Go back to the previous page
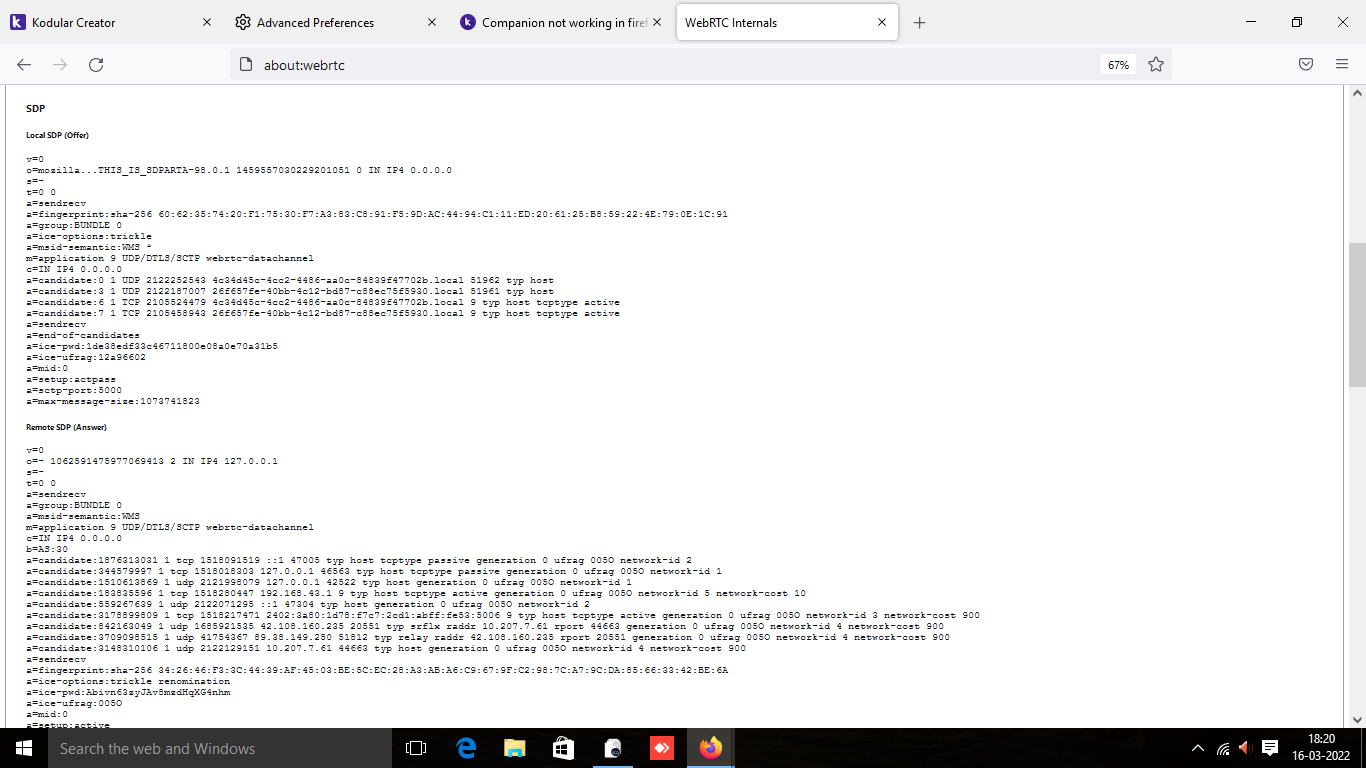 (x=24, y=64)
